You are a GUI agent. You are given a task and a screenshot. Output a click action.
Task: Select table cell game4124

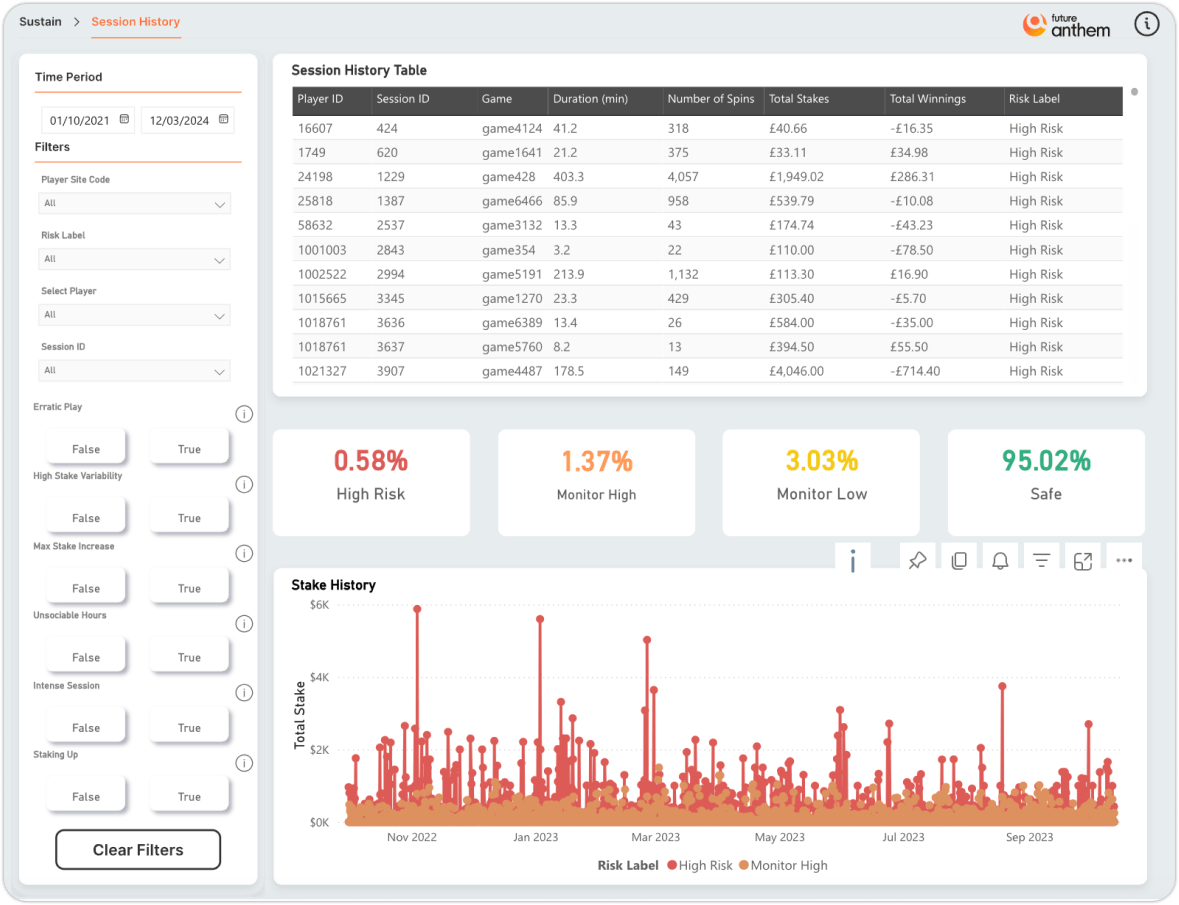pos(512,129)
